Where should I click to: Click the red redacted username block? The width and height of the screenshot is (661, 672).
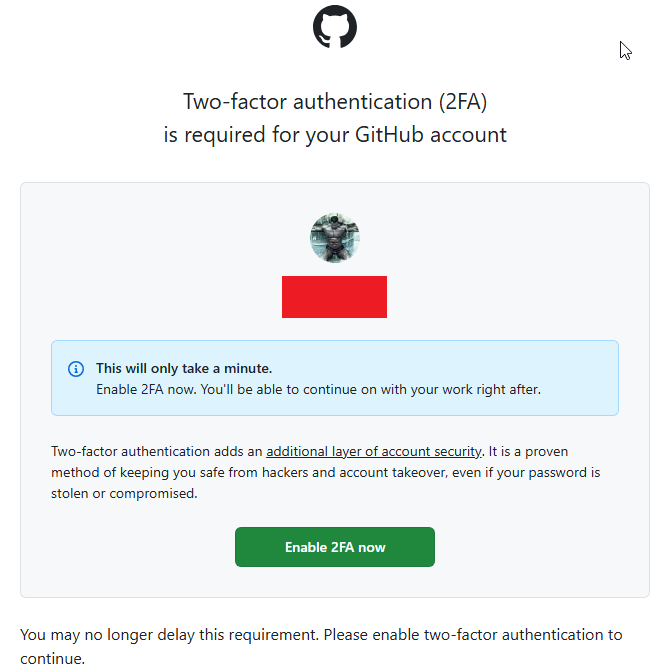(334, 297)
